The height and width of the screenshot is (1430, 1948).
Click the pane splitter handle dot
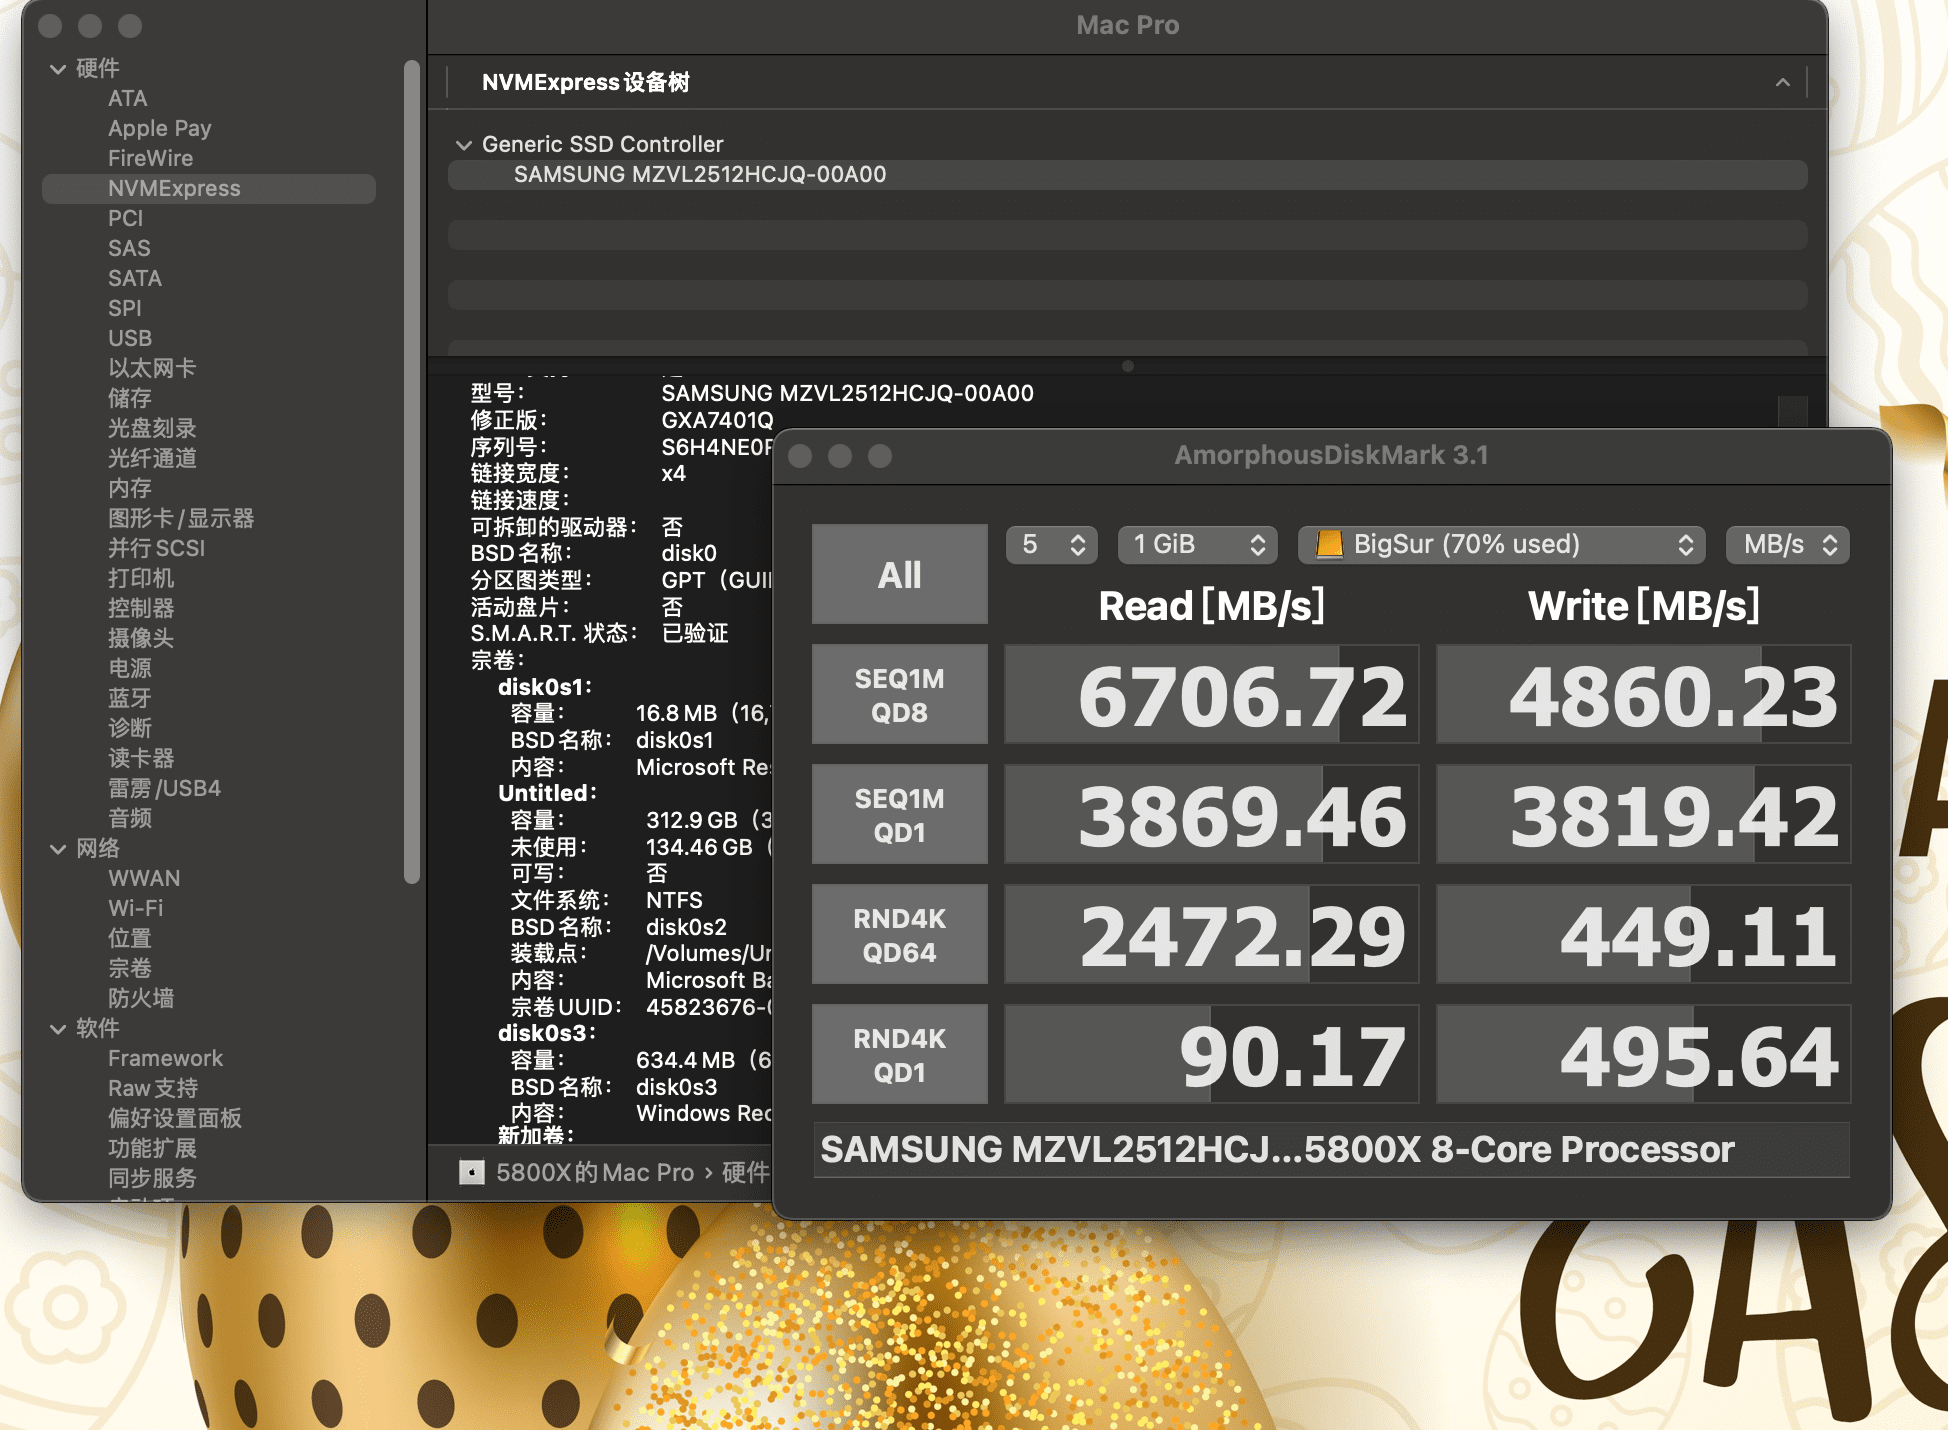[1128, 366]
